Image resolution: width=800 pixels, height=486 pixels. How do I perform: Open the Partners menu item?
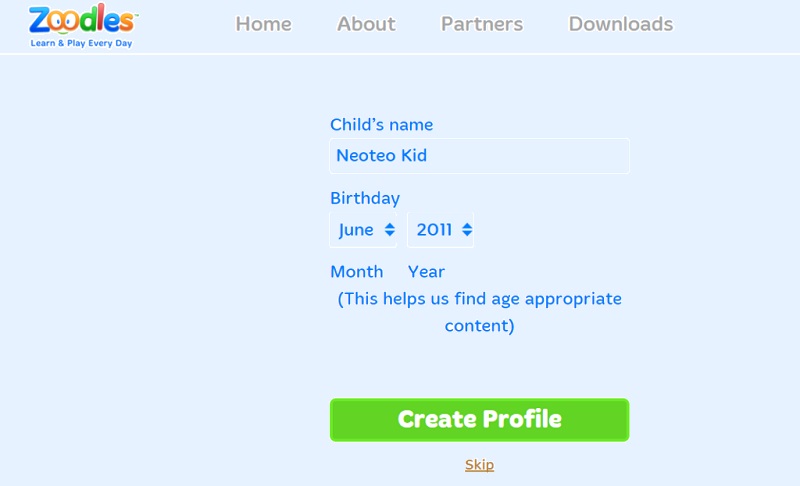click(x=482, y=24)
